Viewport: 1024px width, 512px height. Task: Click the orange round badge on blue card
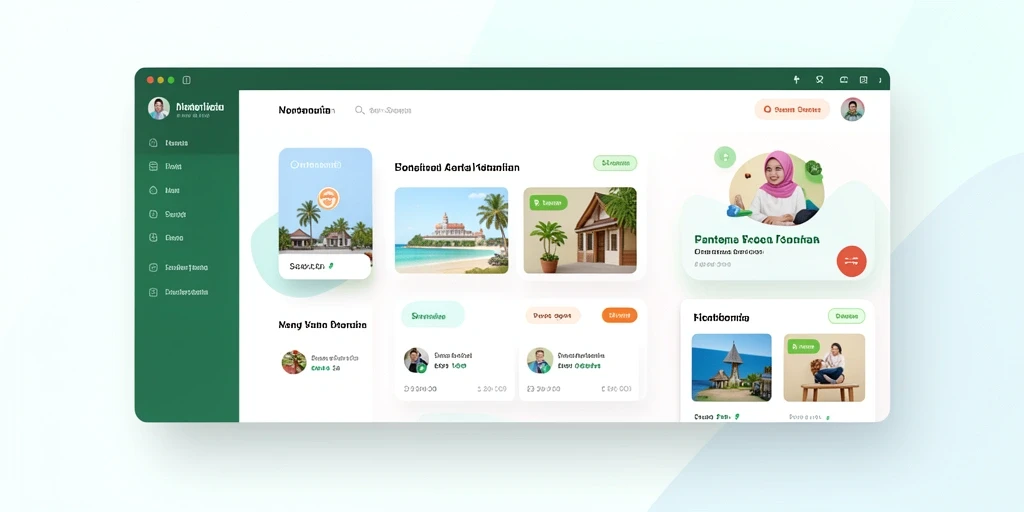click(x=328, y=198)
